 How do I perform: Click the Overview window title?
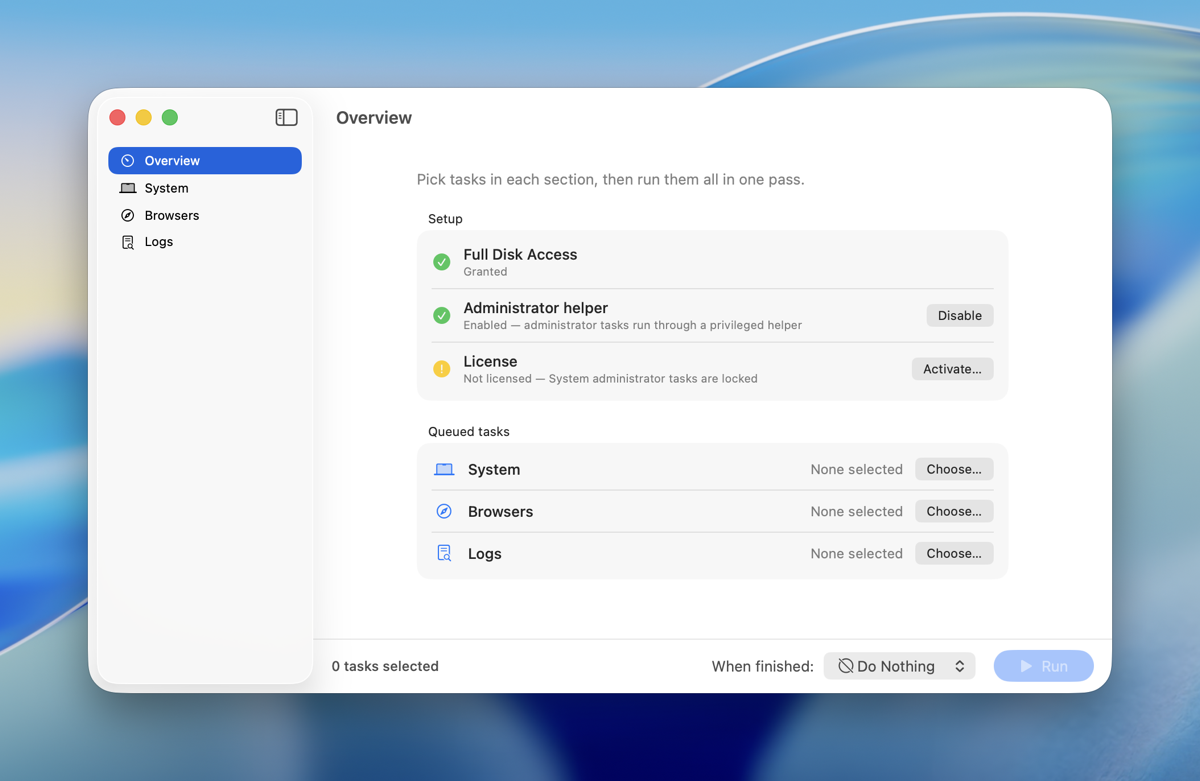(x=374, y=118)
